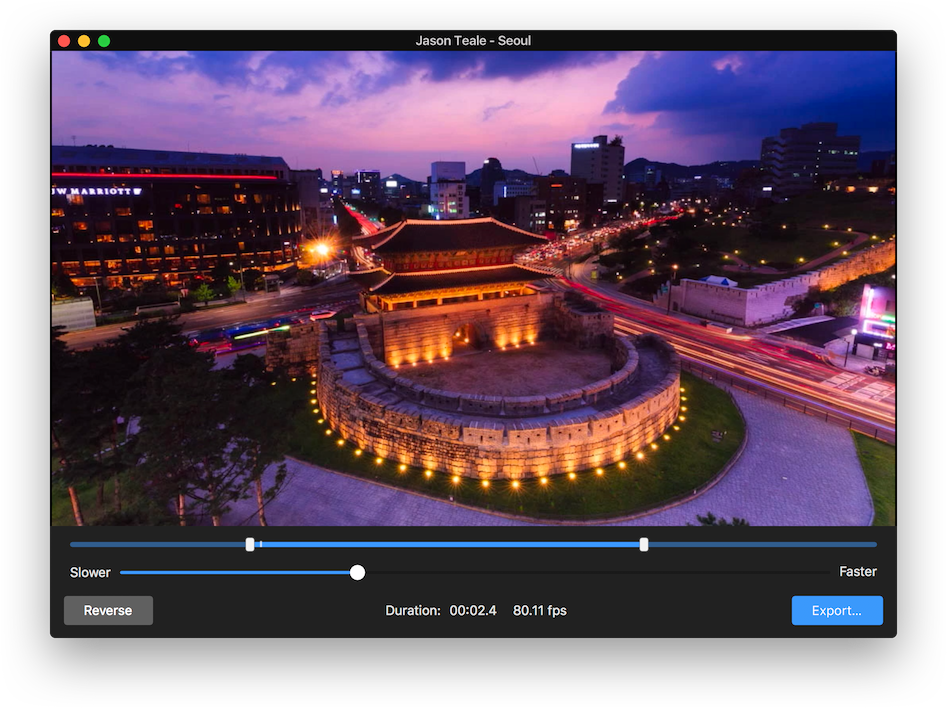Click the green full-screen window button
The width and height of the screenshot is (947, 708).
point(104,41)
